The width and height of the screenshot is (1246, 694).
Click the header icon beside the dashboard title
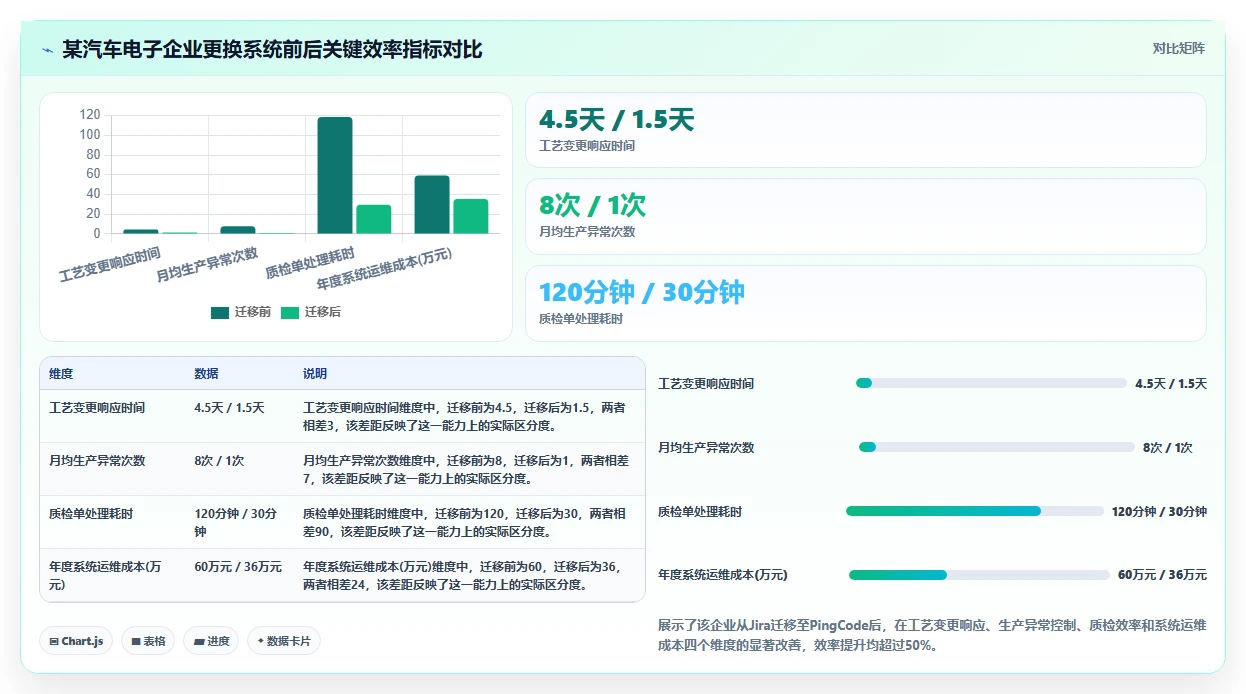(x=47, y=49)
